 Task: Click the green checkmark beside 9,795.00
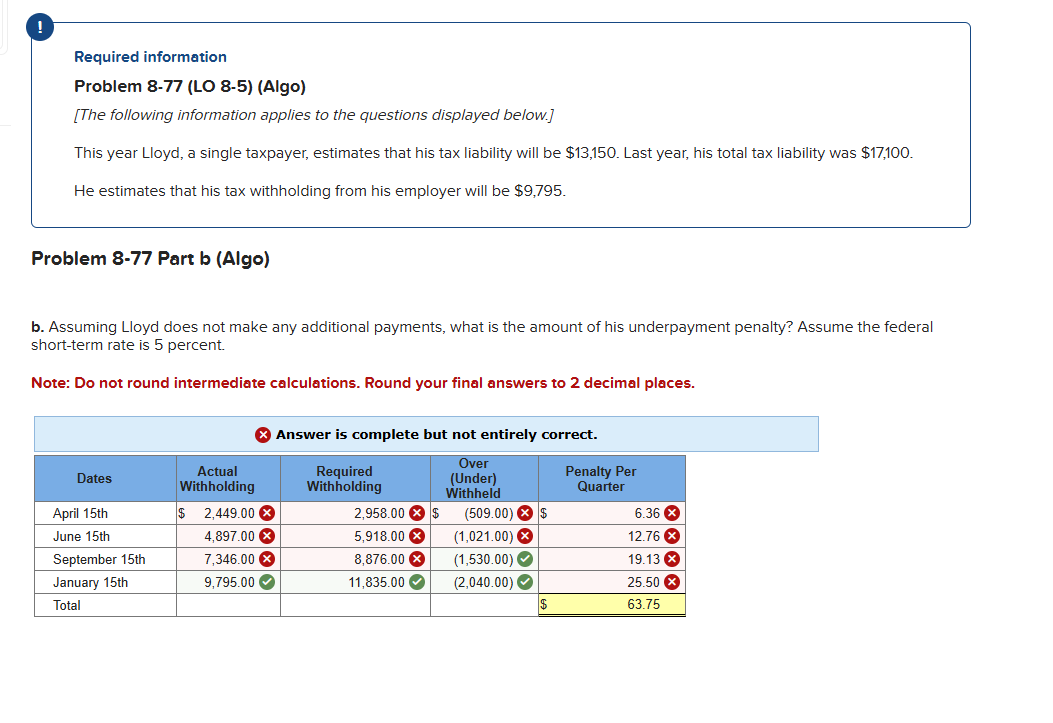(266, 581)
